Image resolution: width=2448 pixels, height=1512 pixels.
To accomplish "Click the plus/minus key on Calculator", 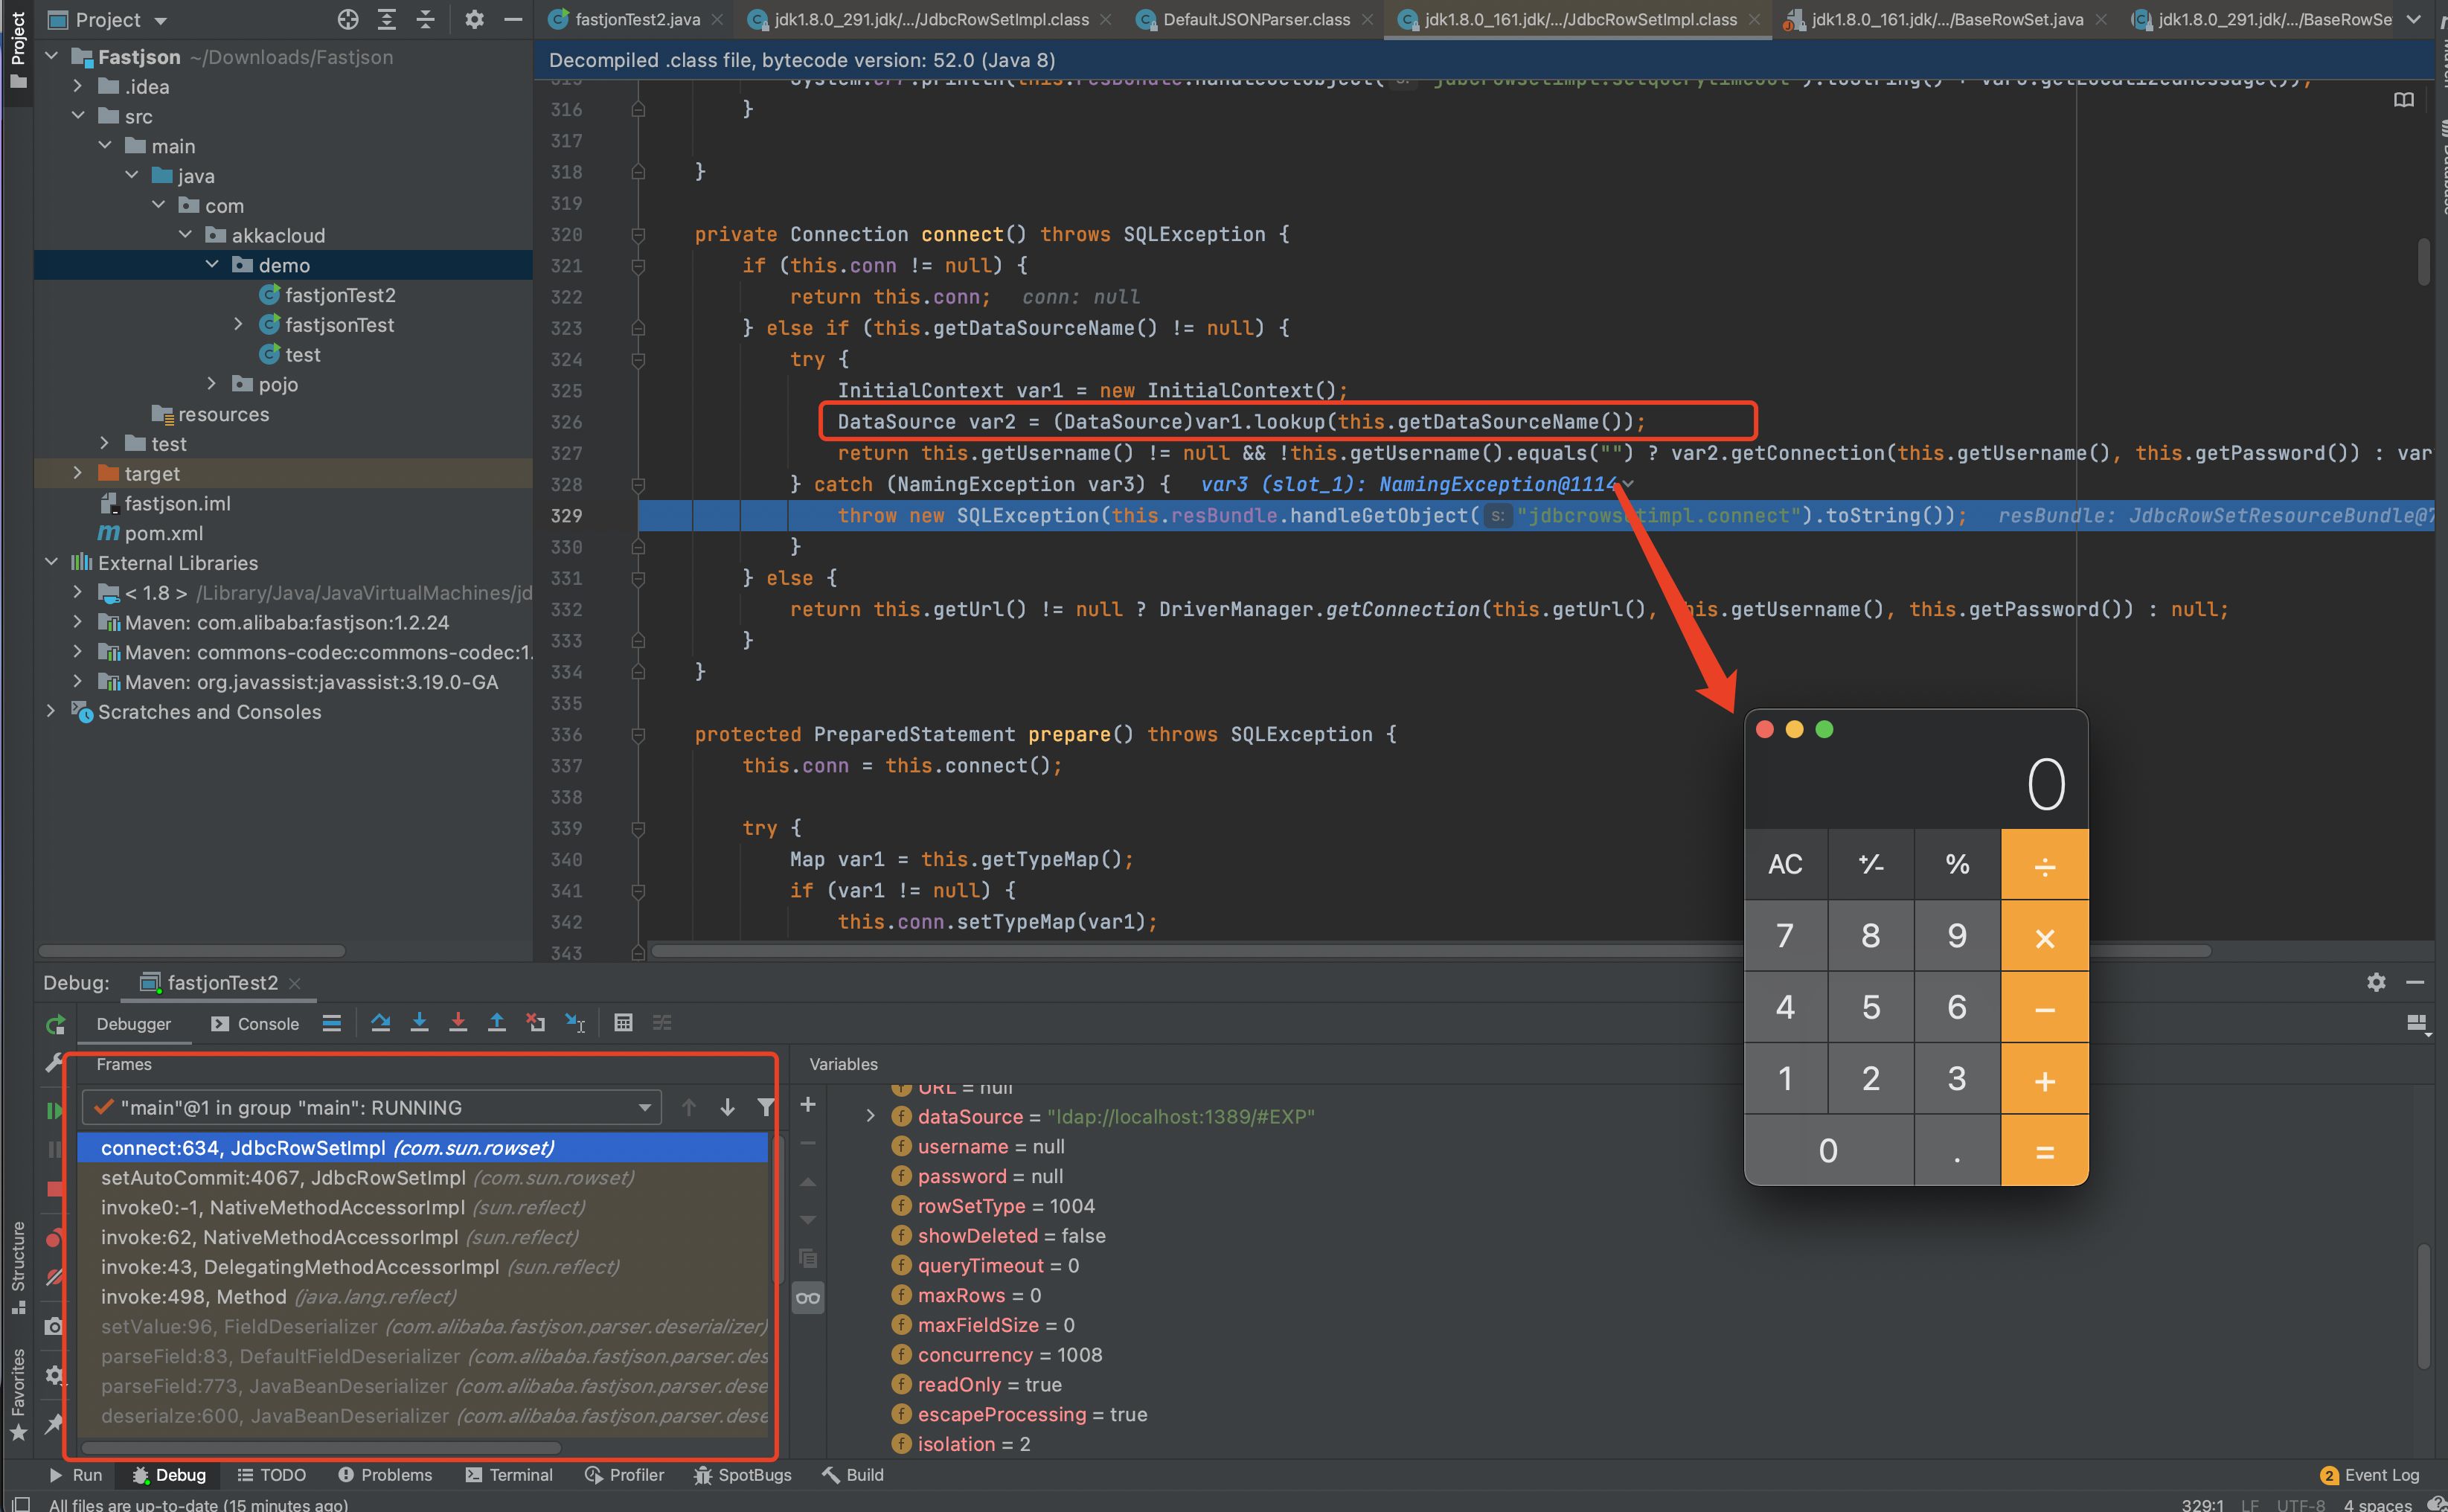I will pos(1871,865).
